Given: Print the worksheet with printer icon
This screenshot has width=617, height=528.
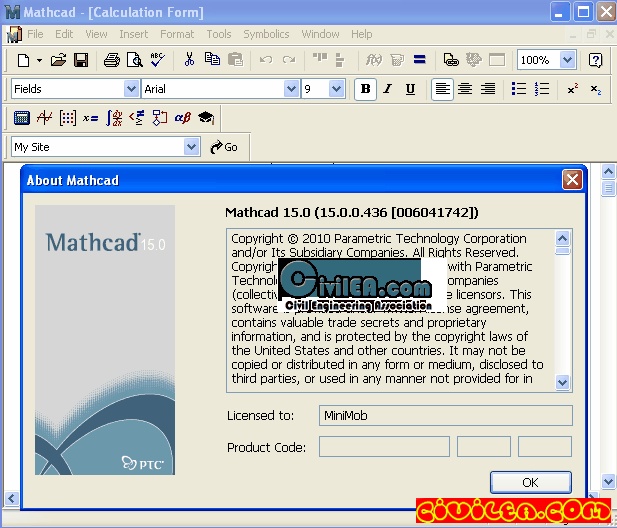Looking at the screenshot, I should (112, 60).
